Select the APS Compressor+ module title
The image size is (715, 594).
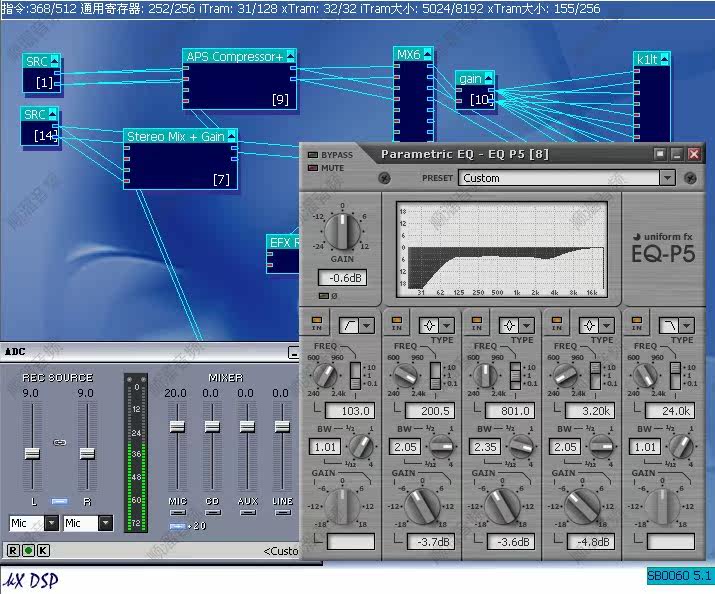point(234,57)
